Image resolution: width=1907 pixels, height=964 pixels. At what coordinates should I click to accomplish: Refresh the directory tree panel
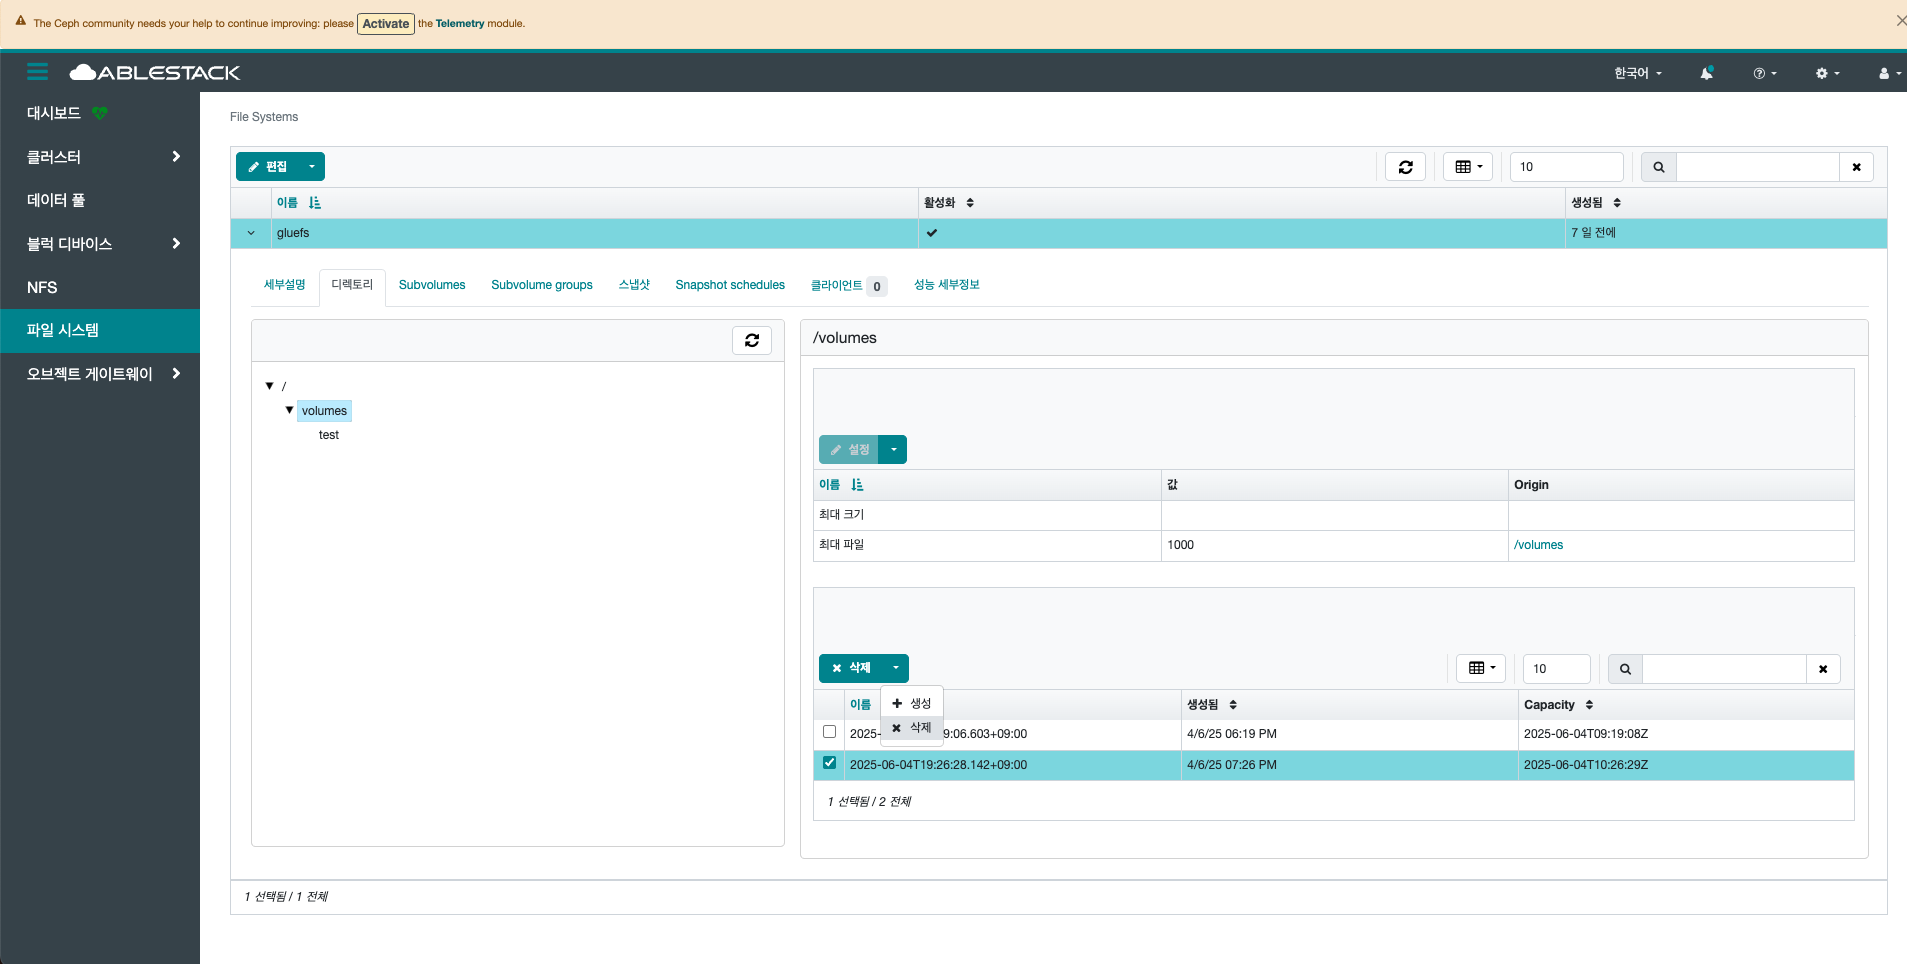click(x=751, y=341)
